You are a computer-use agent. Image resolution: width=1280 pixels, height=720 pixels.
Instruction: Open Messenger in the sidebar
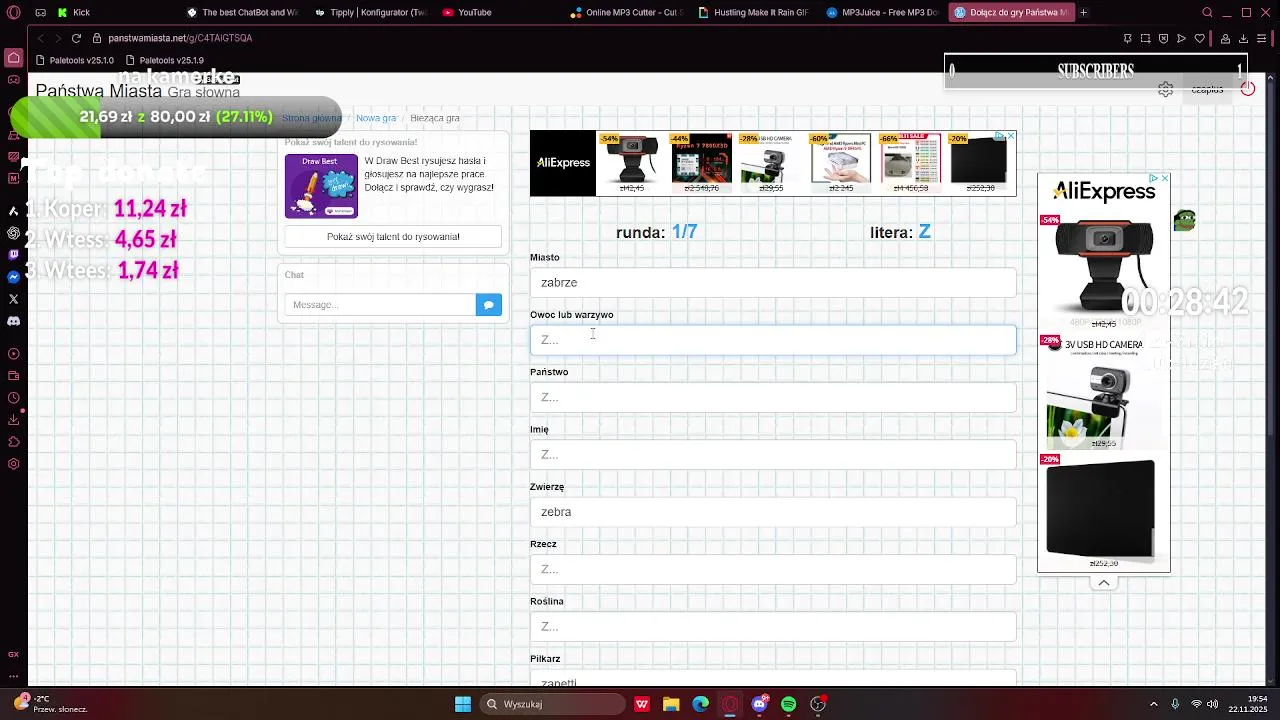(x=14, y=277)
